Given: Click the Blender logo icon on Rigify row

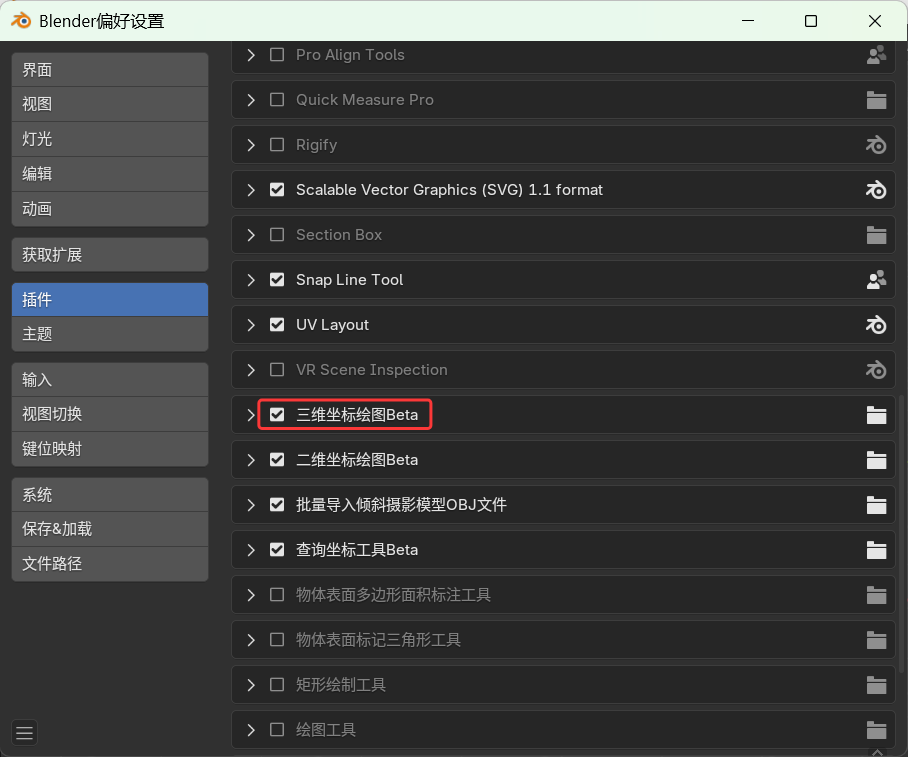Looking at the screenshot, I should [876, 145].
